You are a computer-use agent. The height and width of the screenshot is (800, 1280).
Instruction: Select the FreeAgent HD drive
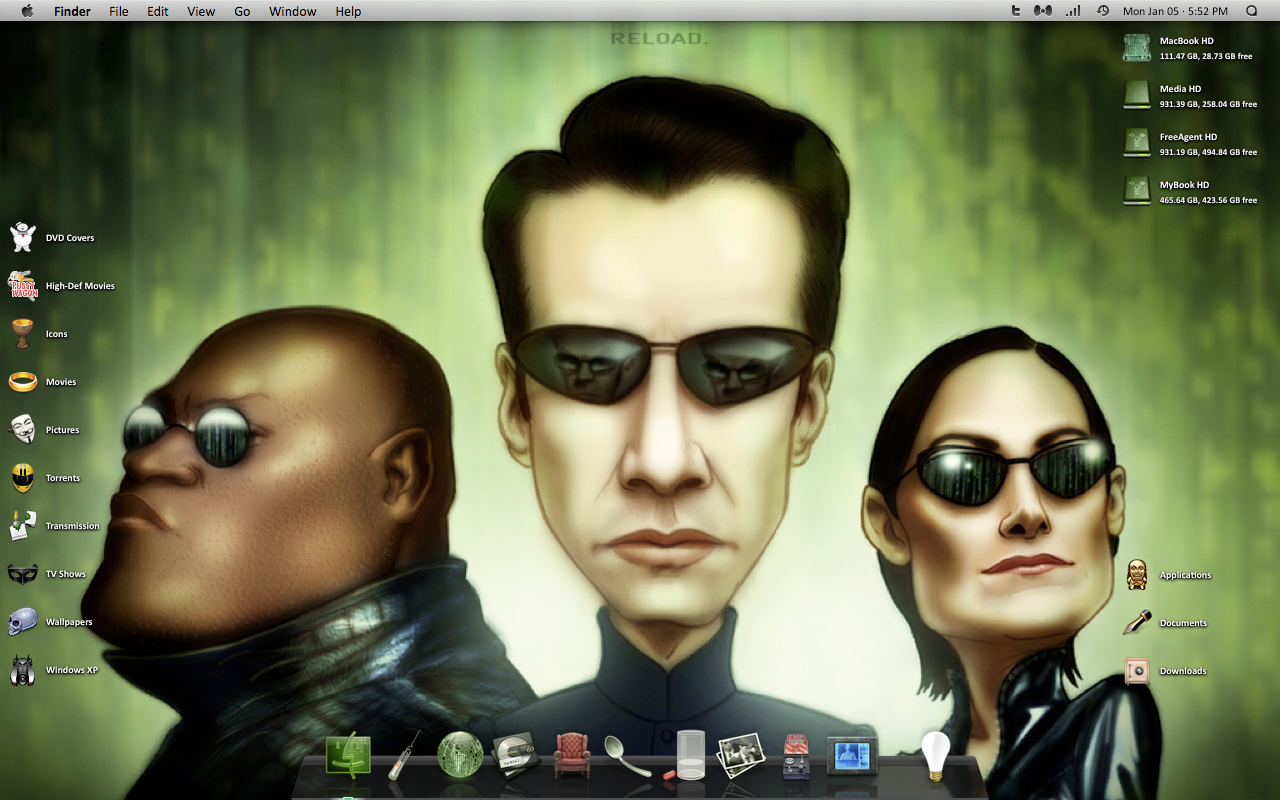coord(1137,143)
